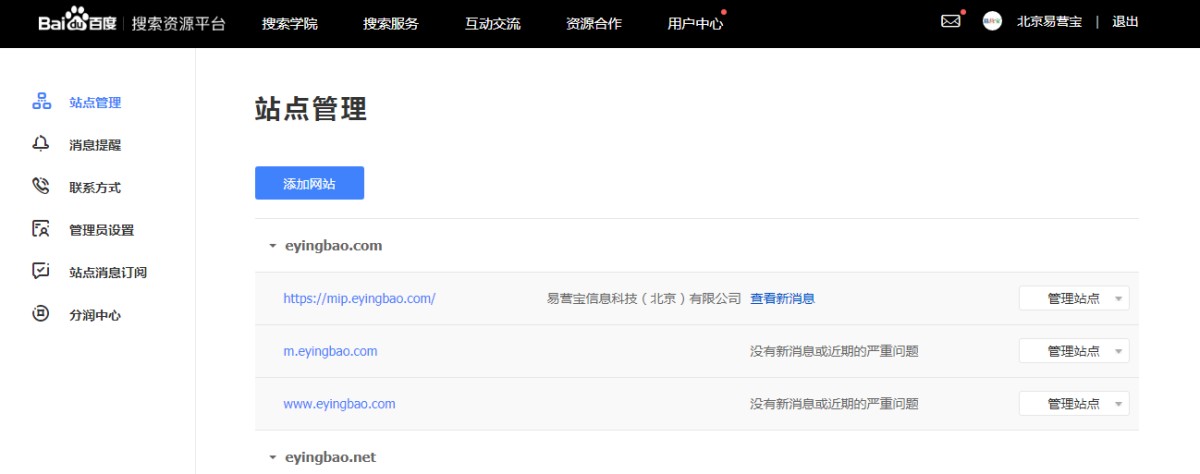Screen dimensions: 1200x474
Task: Go to 用户中心 in top navigation
Action: point(695,23)
